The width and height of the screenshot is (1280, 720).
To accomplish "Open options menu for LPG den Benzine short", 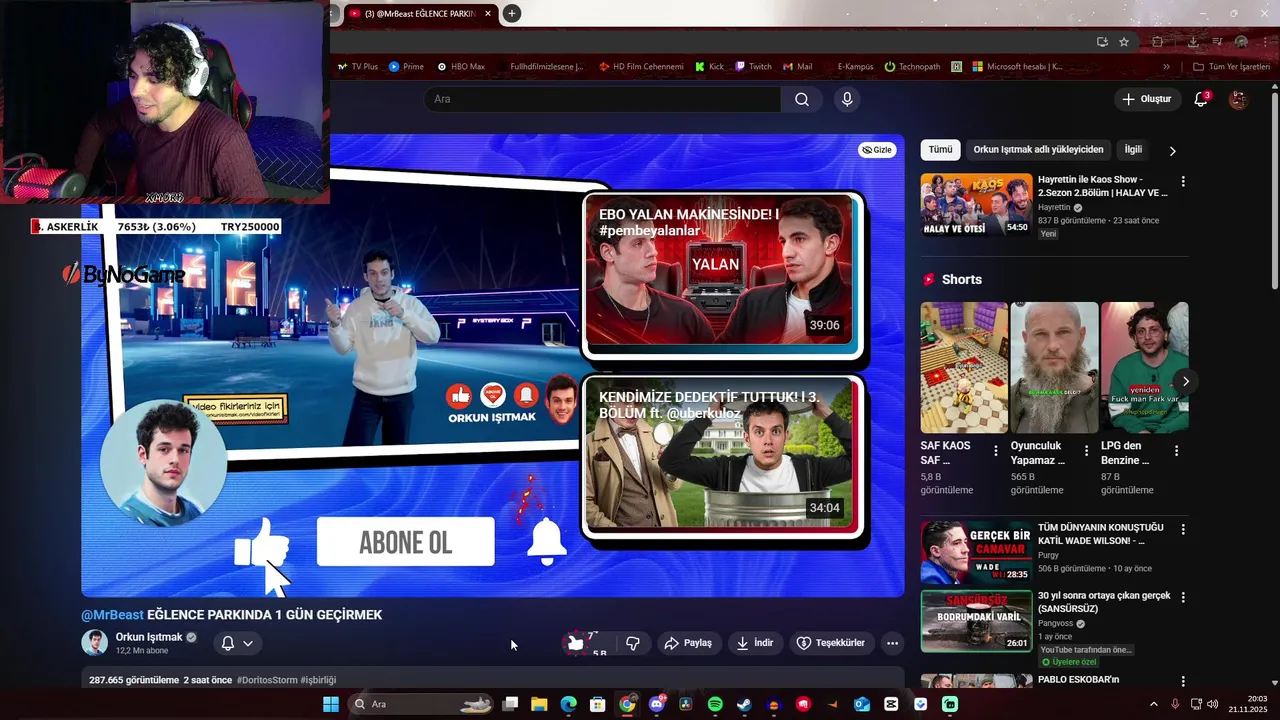I will pyautogui.click(x=1176, y=451).
